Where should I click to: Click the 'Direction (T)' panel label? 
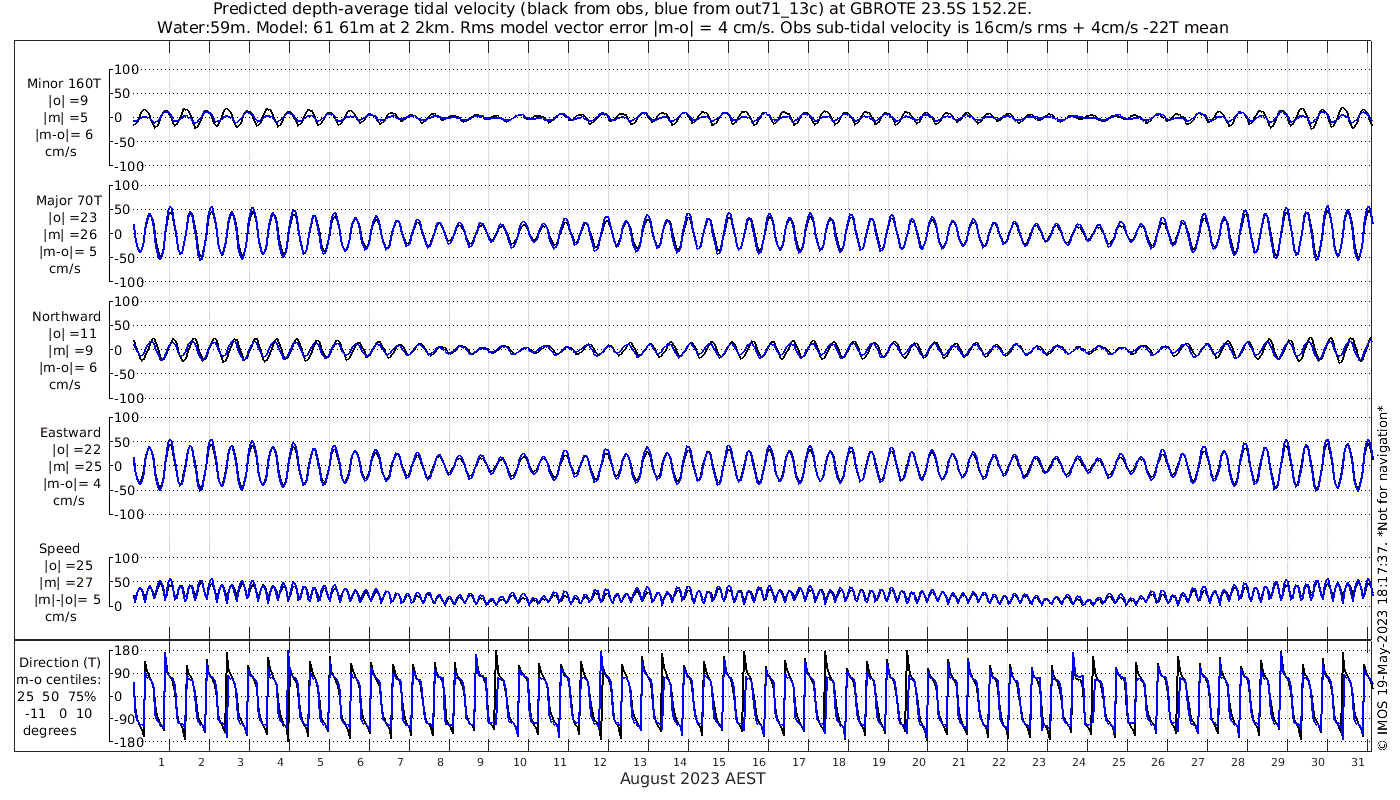click(x=60, y=663)
